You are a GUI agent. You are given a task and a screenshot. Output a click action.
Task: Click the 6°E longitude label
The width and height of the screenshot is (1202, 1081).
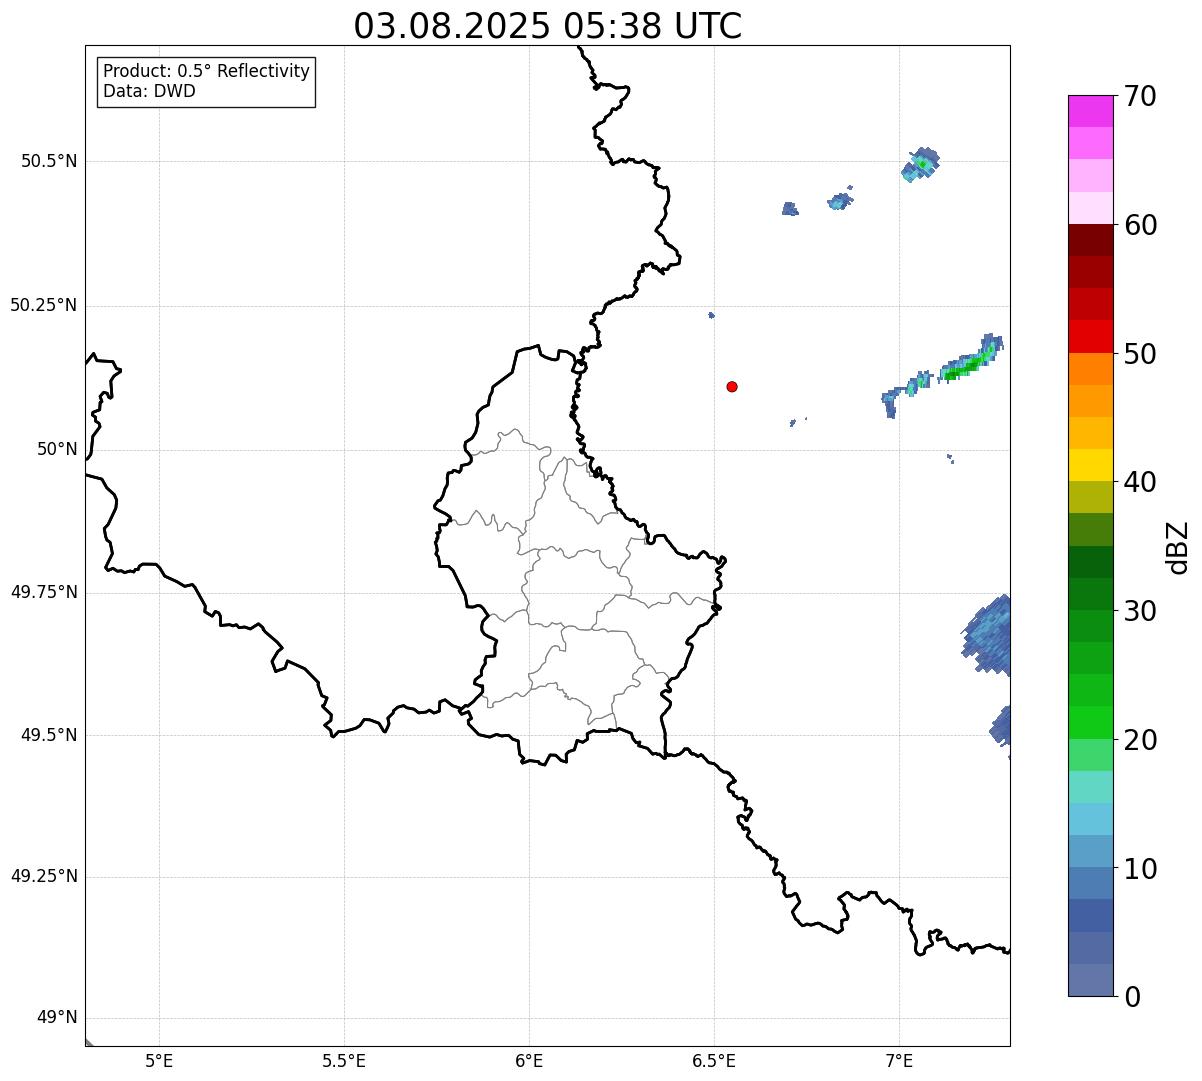(529, 1061)
